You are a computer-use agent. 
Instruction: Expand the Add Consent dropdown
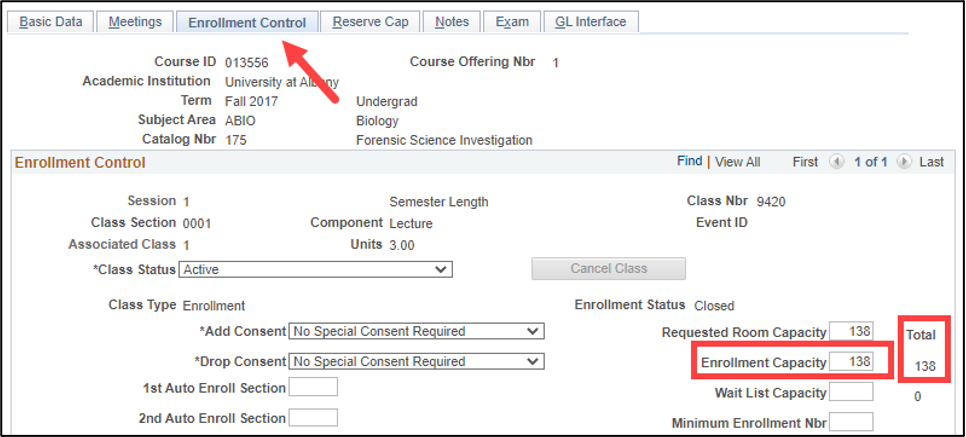click(416, 331)
